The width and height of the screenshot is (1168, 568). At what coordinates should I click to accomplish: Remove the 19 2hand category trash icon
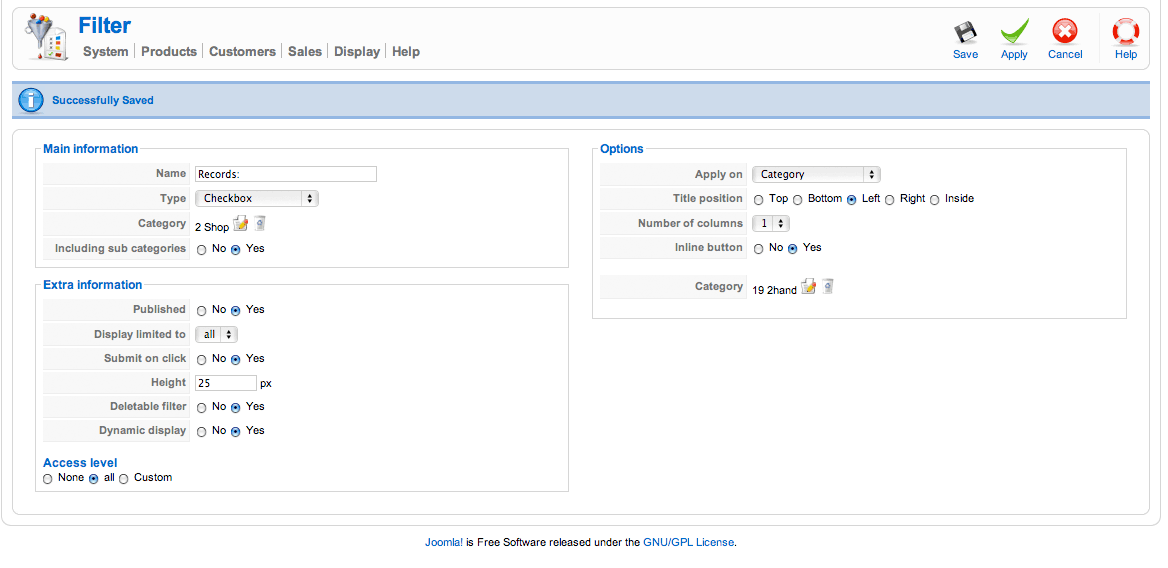[x=828, y=287]
